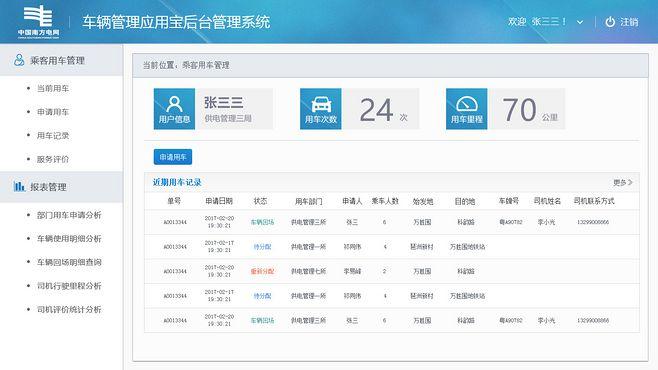Click the 用车里程 gauge tile icon

click(x=467, y=109)
